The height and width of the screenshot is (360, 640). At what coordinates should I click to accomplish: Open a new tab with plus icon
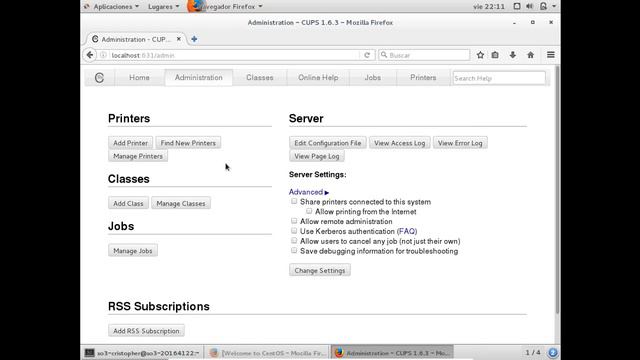click(194, 39)
